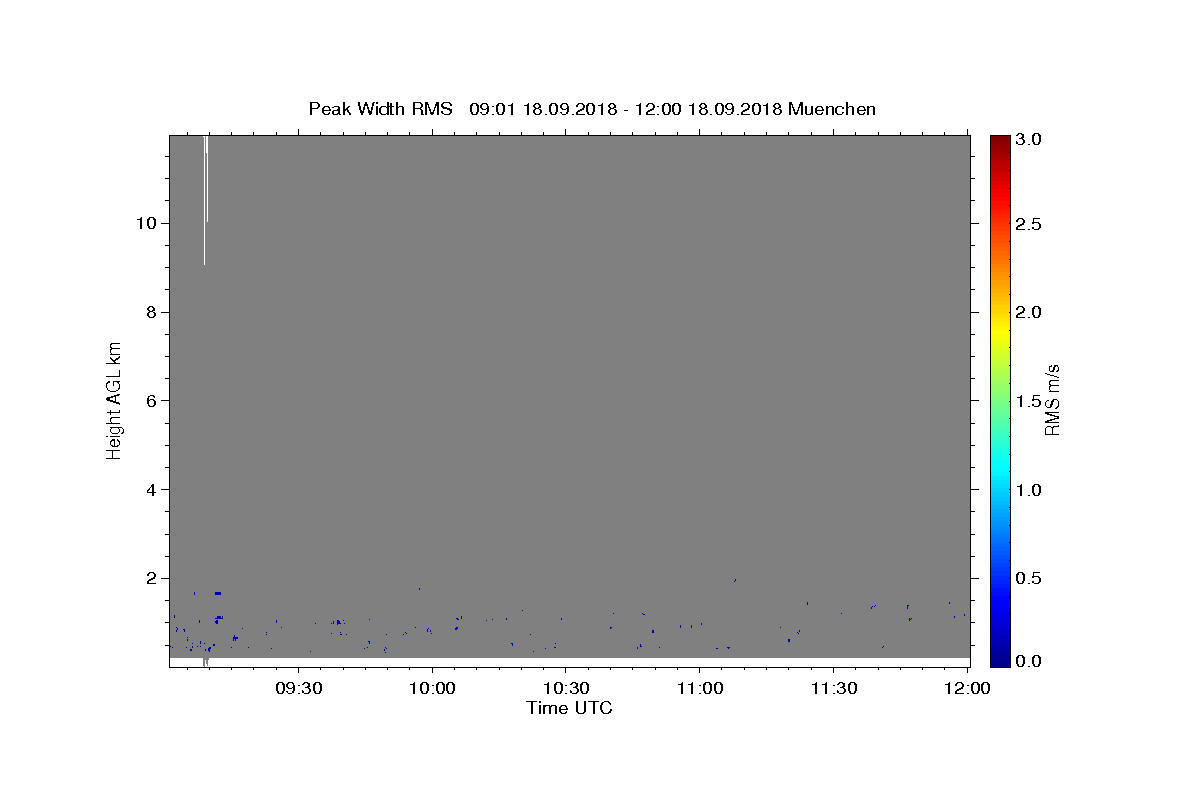Click the colorbar value 1.5
Screen dimensions: 1200x800
pos(1029,401)
